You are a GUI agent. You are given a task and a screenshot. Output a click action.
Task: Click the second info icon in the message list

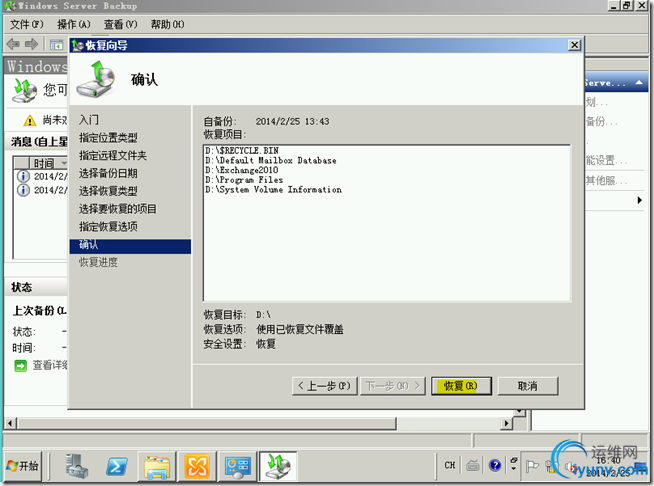pyautogui.click(x=23, y=190)
